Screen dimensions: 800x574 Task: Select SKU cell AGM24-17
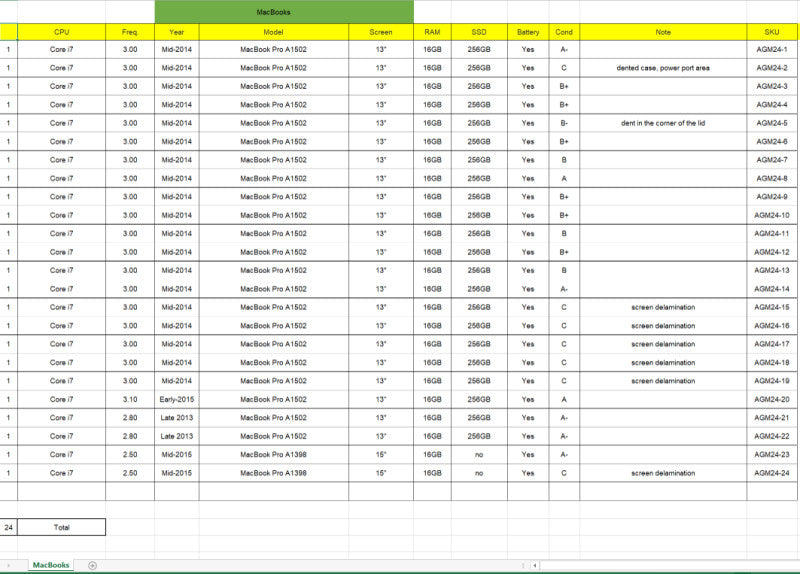click(x=772, y=344)
